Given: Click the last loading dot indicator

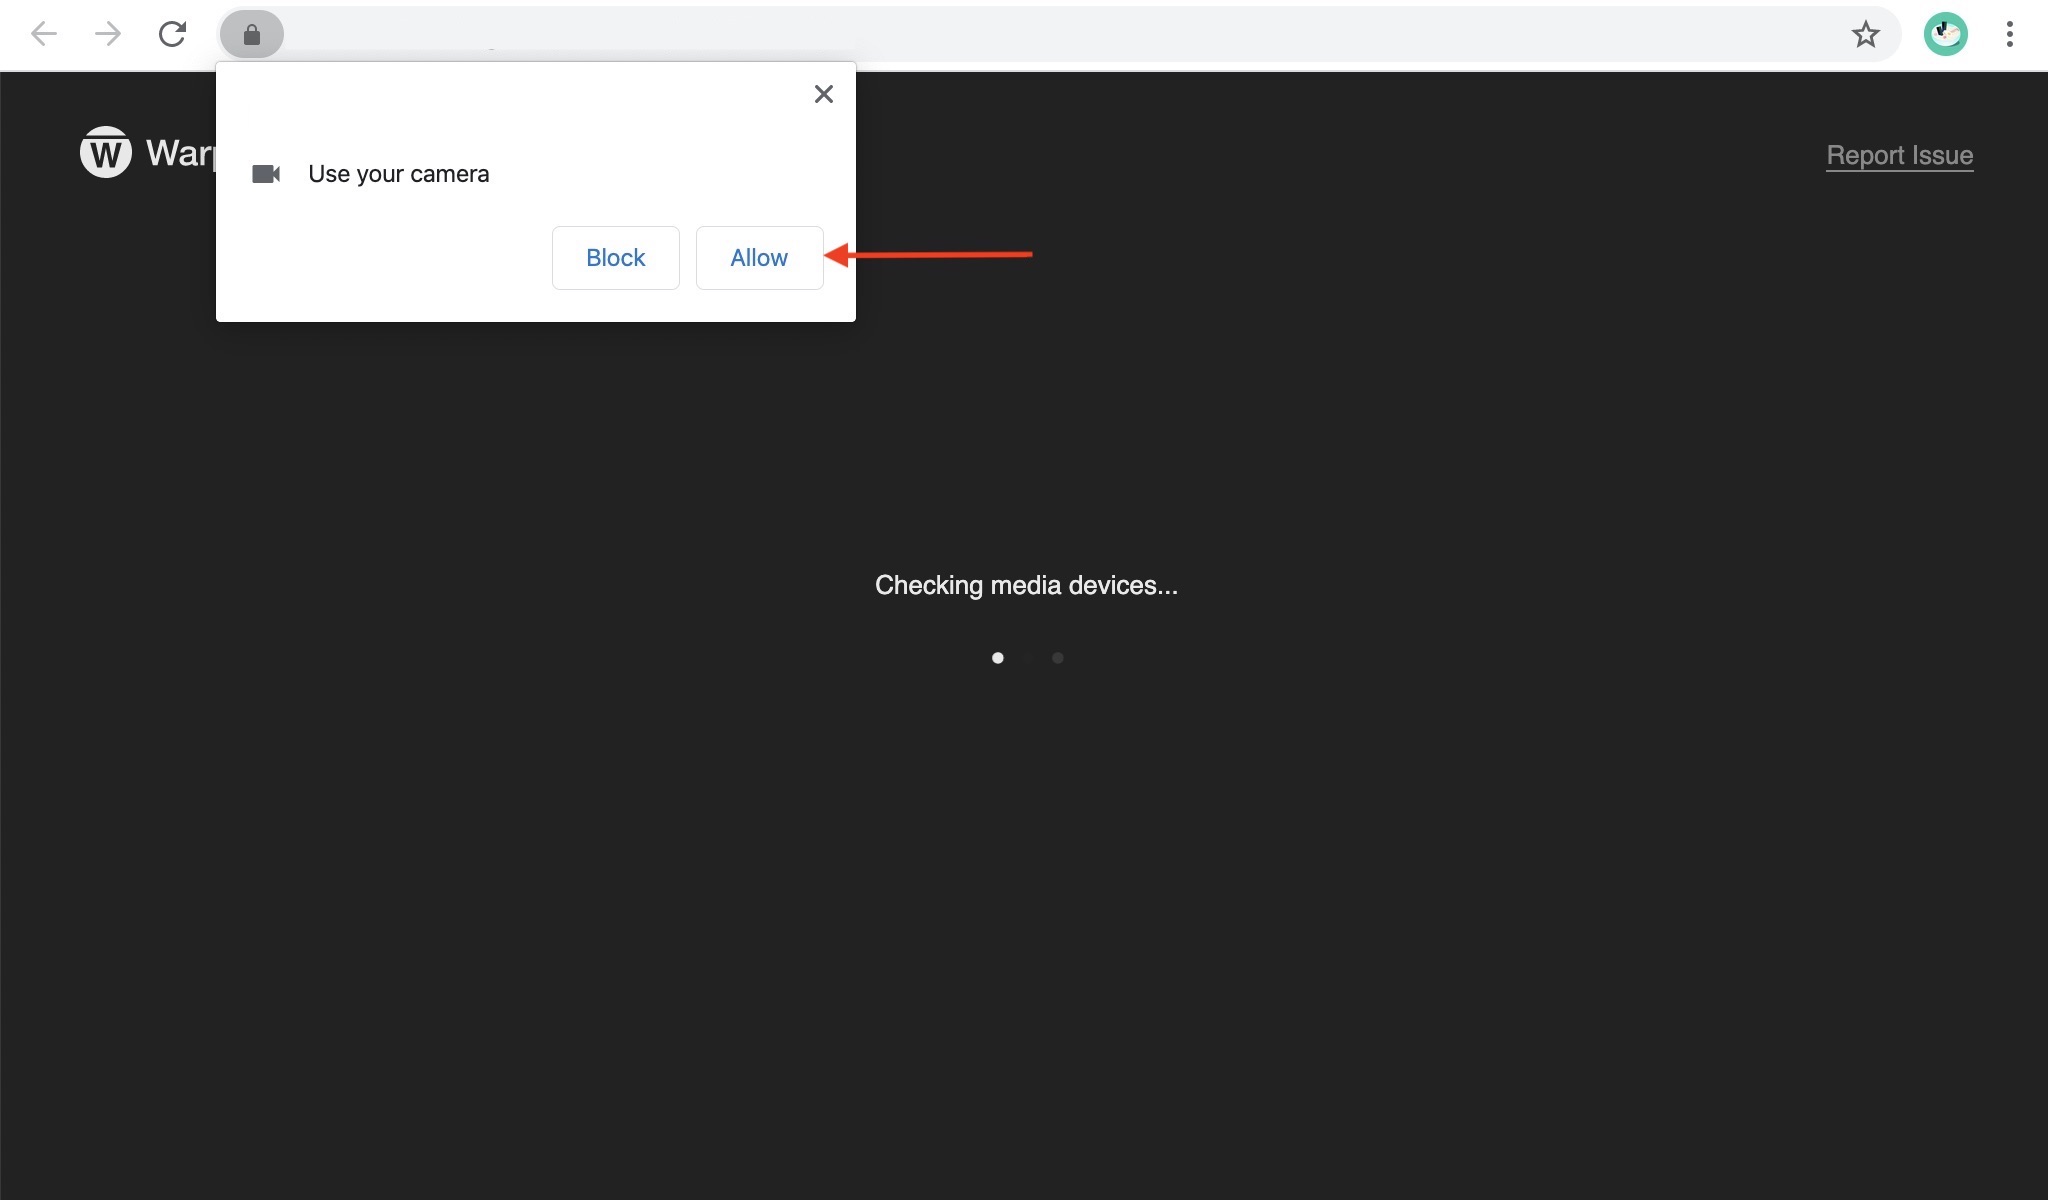Looking at the screenshot, I should point(1057,658).
